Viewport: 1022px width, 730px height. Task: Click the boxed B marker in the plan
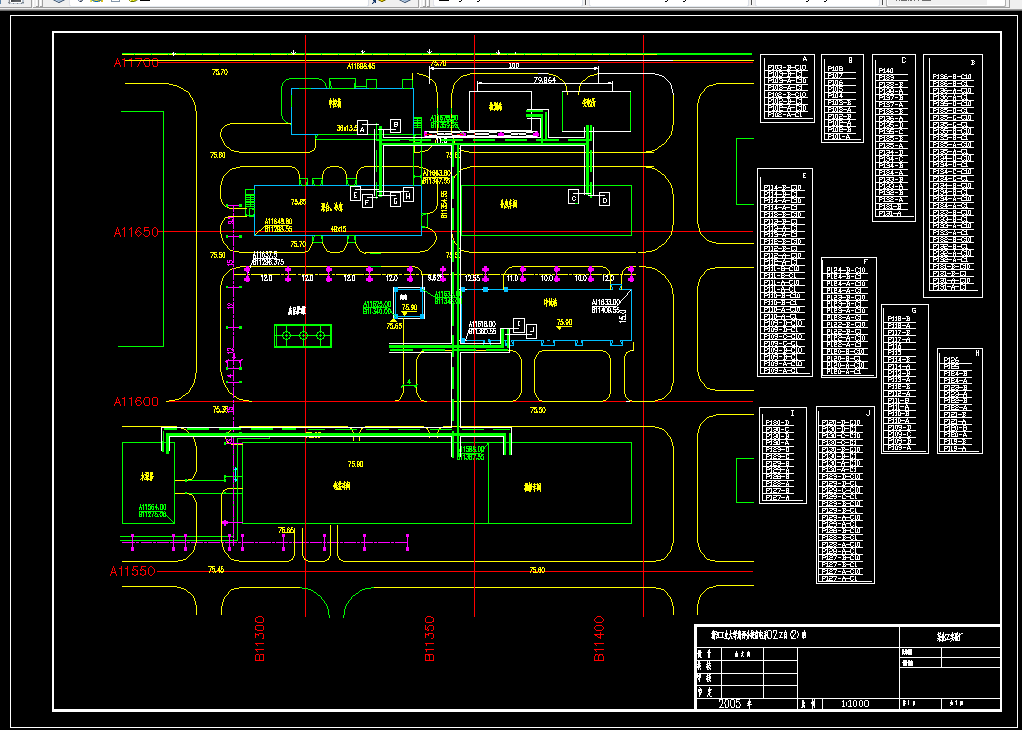tap(395, 125)
